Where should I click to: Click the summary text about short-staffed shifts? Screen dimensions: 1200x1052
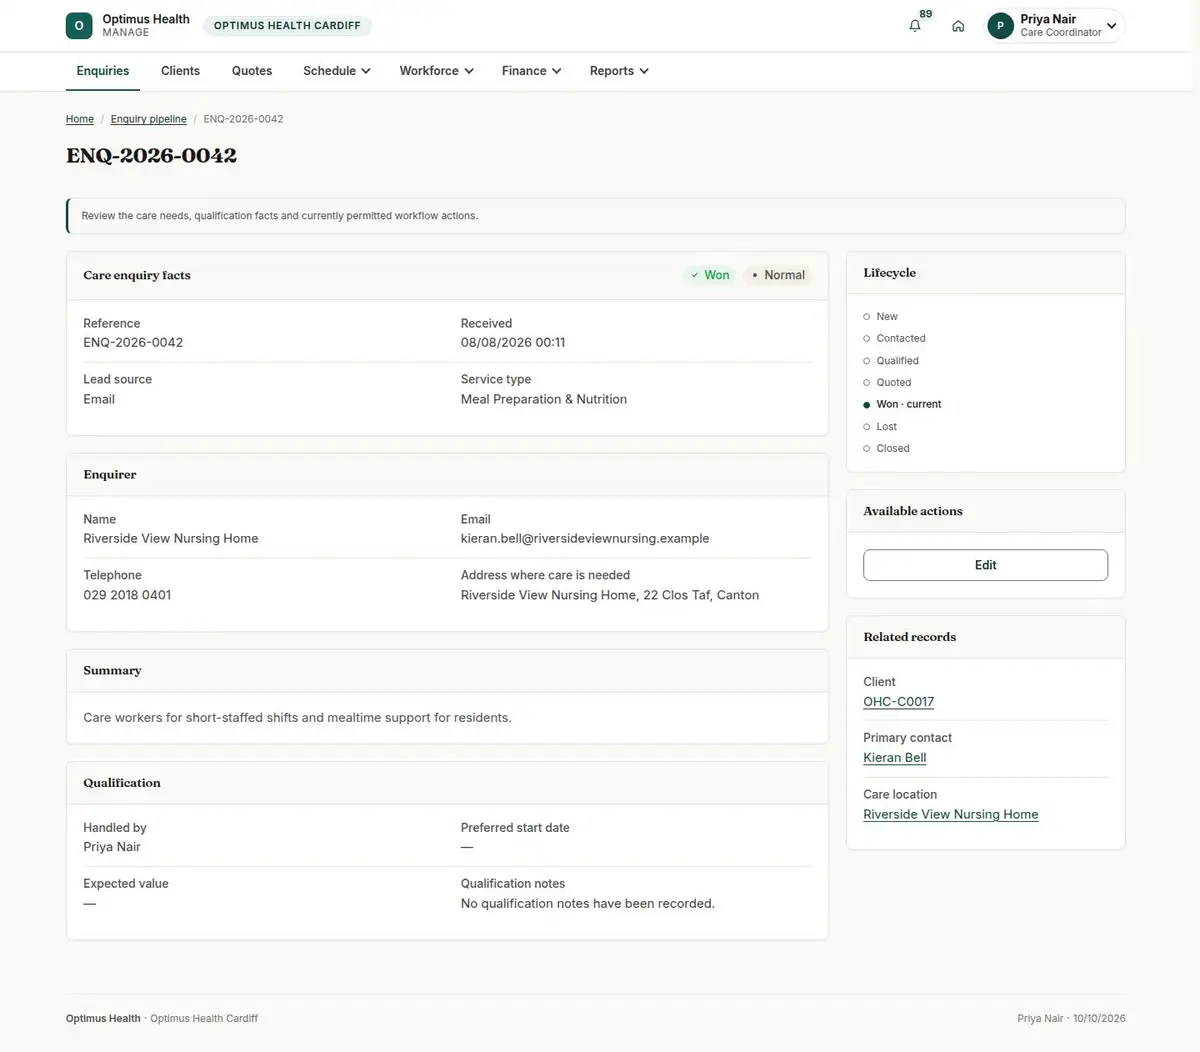[297, 718]
